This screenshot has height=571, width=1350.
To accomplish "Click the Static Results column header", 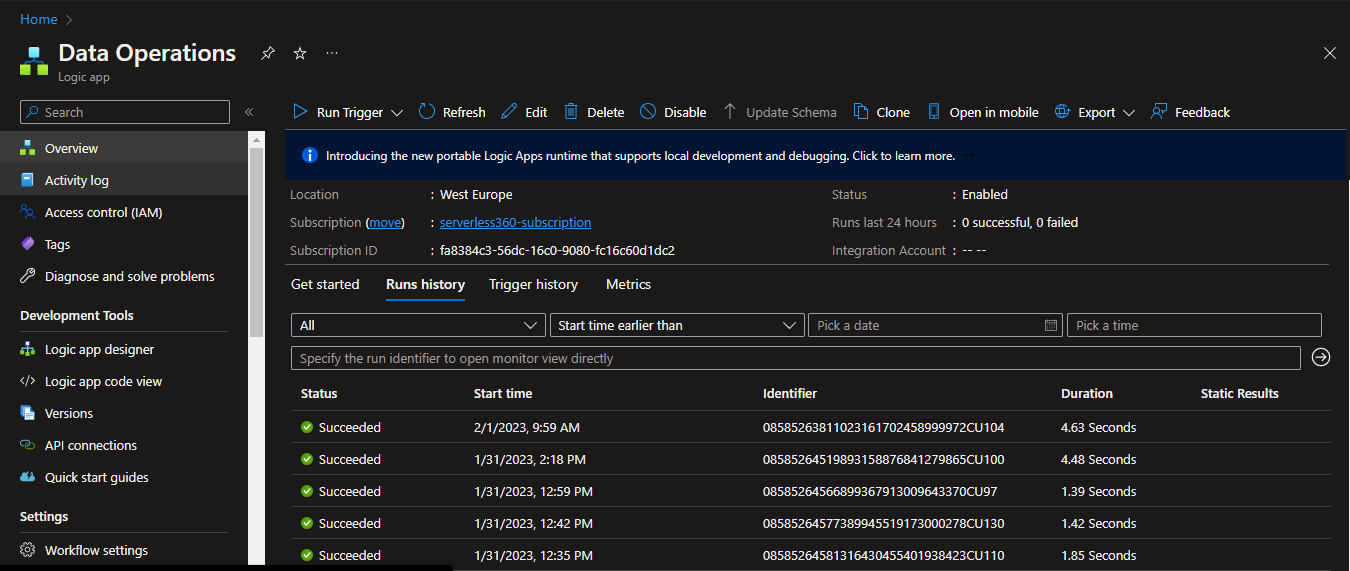I will 1240,393.
